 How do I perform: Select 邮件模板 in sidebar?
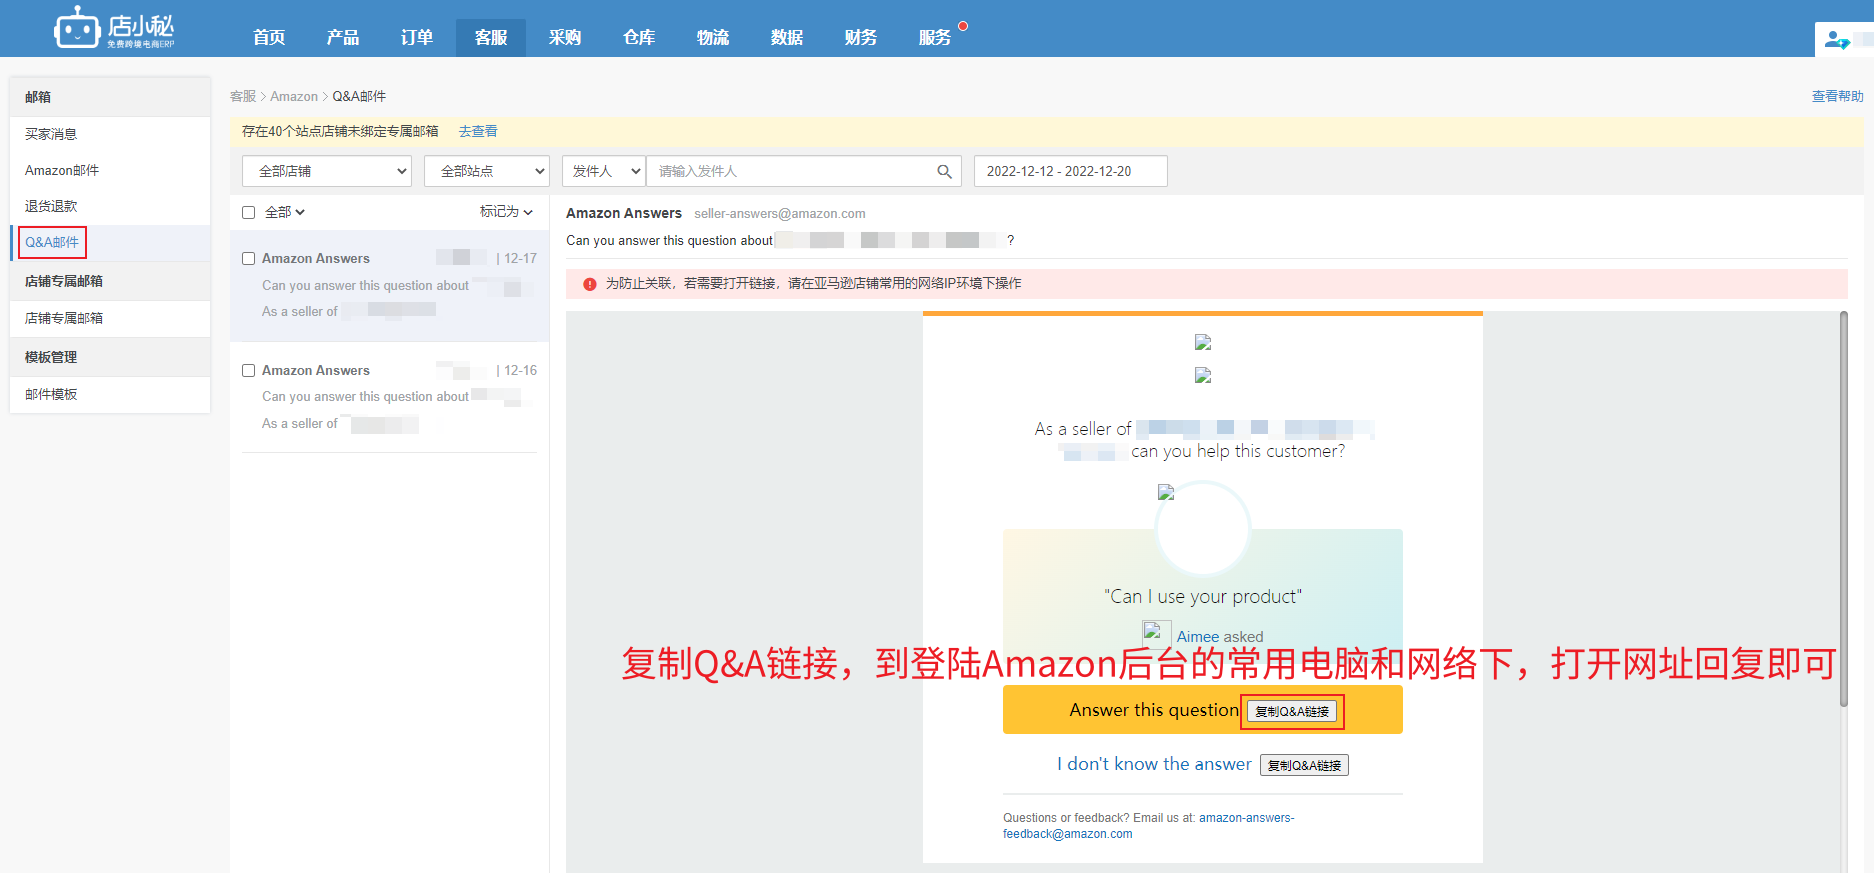(x=110, y=394)
